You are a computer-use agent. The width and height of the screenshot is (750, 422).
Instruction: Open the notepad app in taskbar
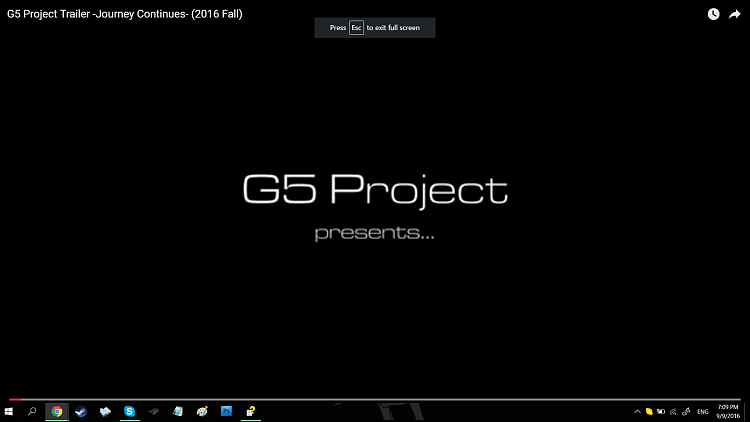click(x=178, y=411)
